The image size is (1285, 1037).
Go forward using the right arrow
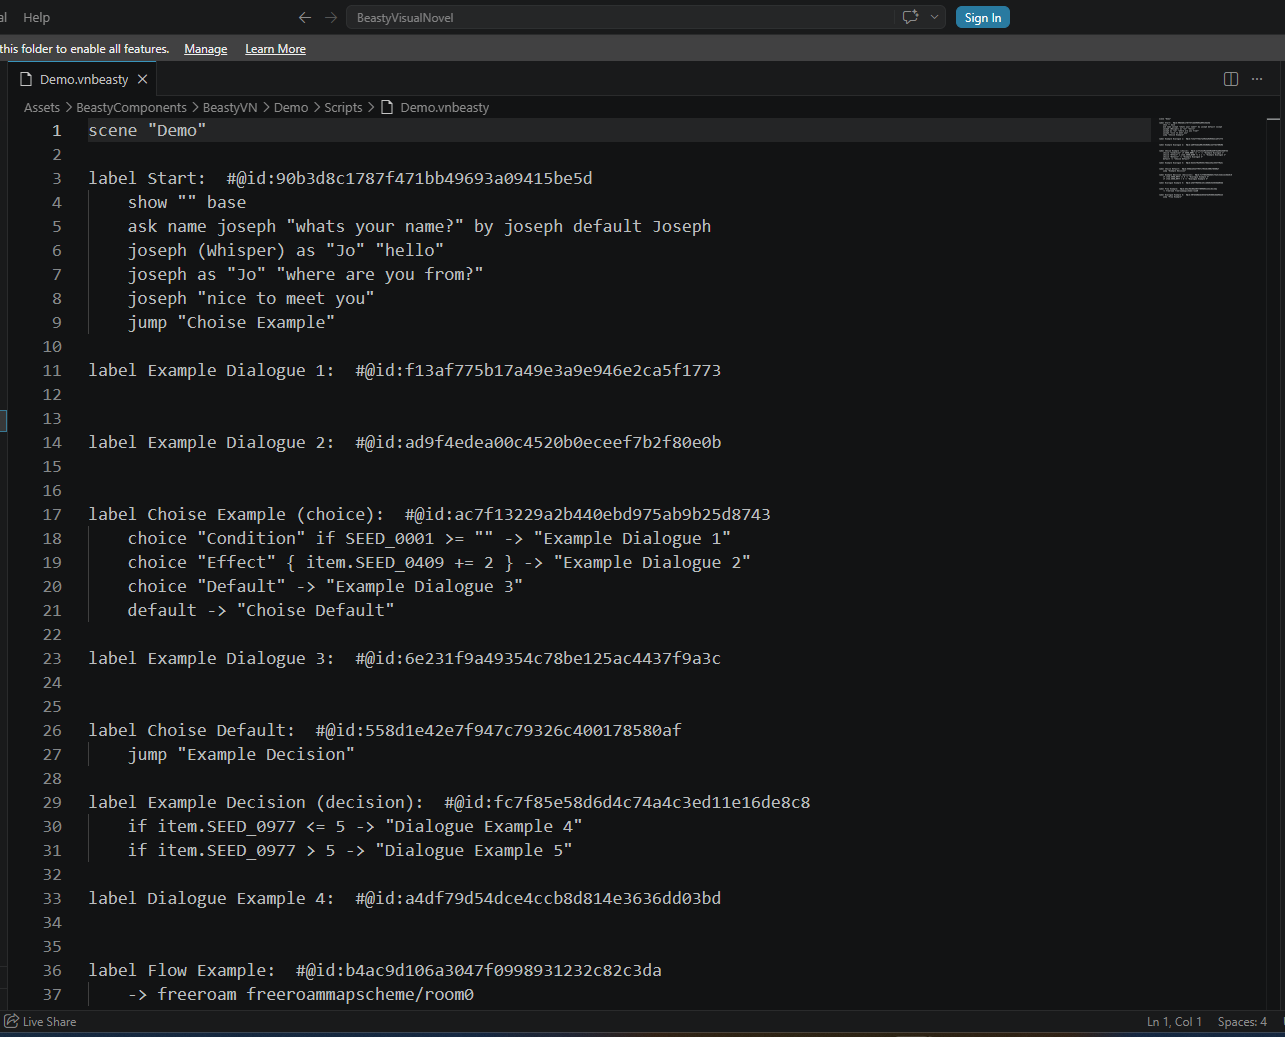[331, 17]
